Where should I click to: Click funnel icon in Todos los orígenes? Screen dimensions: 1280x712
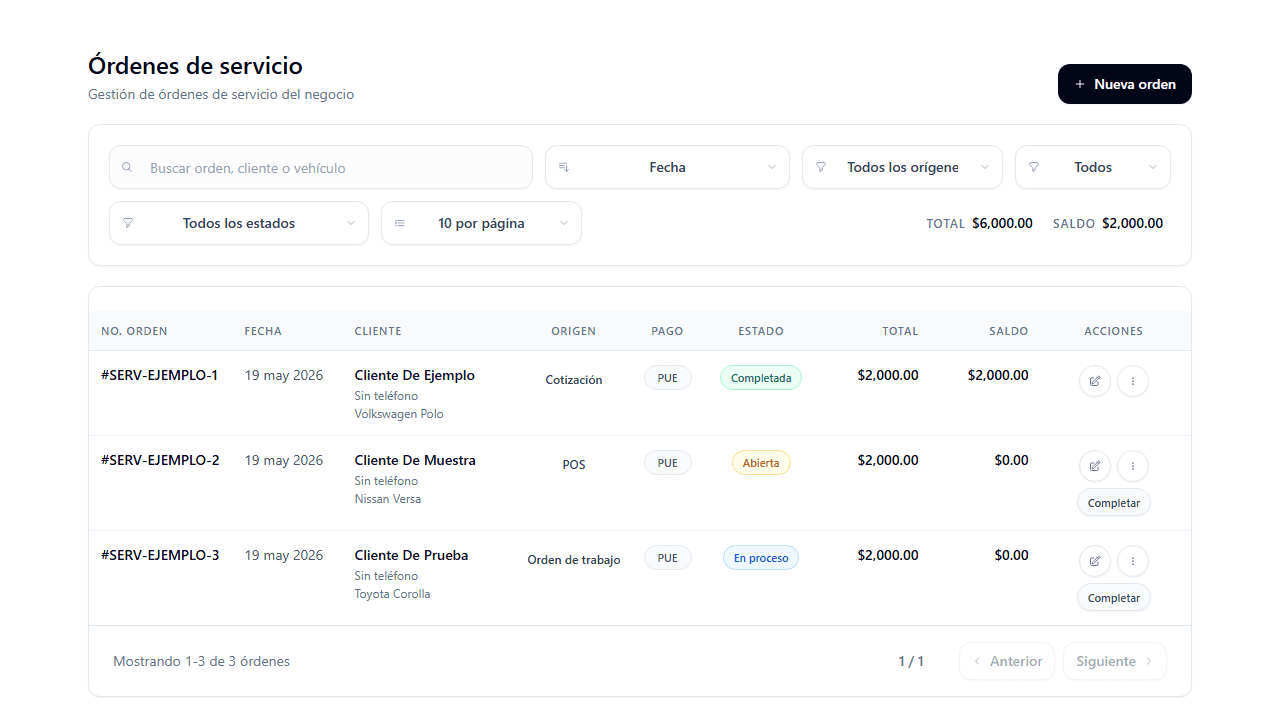(821, 167)
